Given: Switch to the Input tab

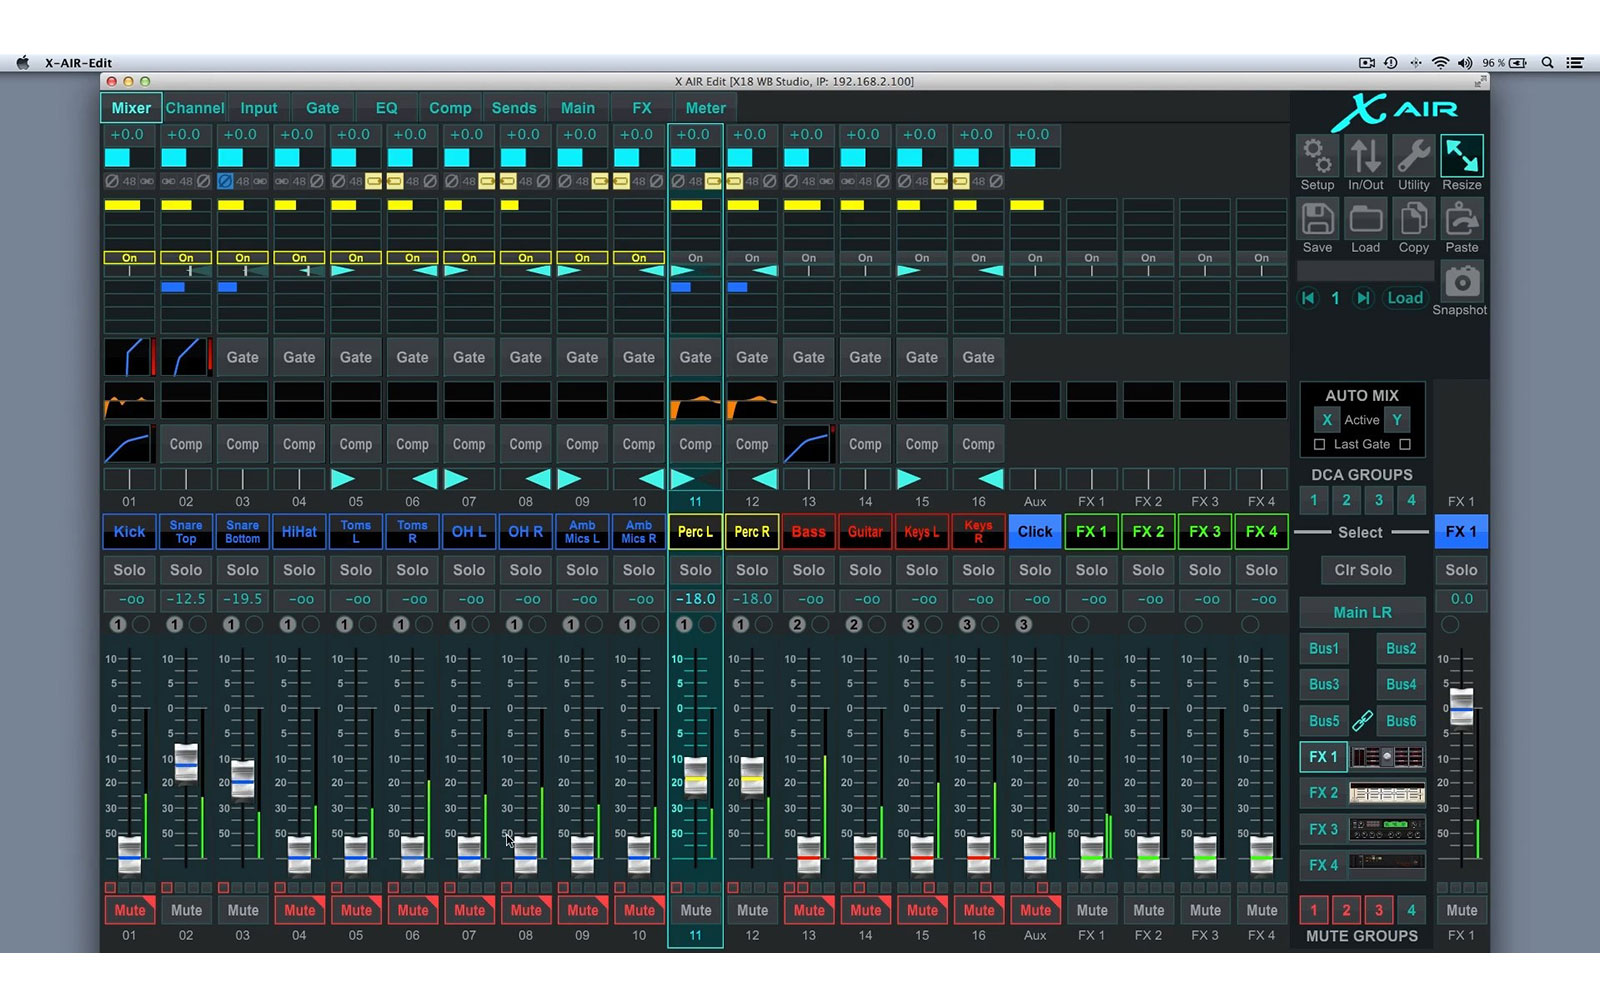Looking at the screenshot, I should (259, 108).
